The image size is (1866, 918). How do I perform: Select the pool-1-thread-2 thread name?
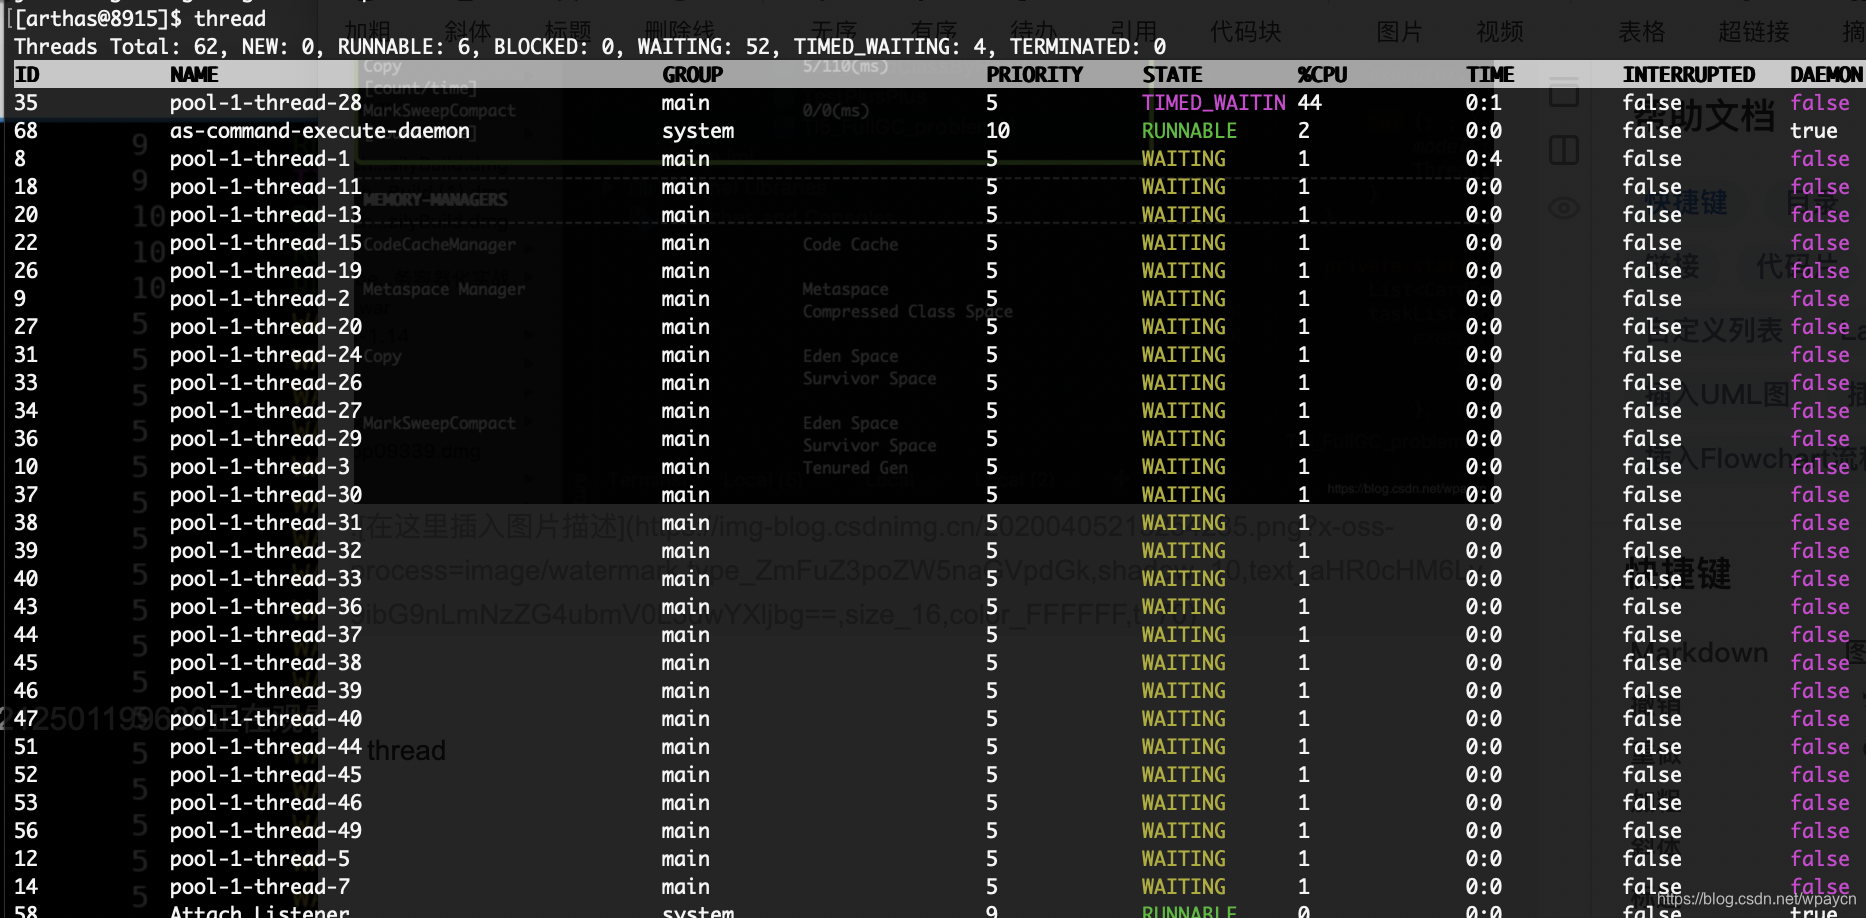260,299
